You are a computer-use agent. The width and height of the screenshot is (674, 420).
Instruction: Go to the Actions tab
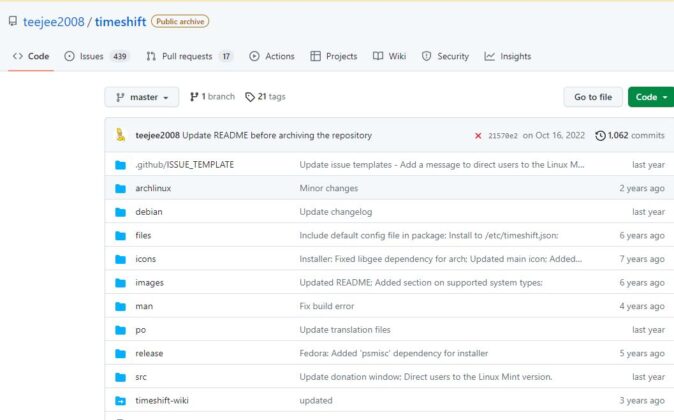(272, 56)
